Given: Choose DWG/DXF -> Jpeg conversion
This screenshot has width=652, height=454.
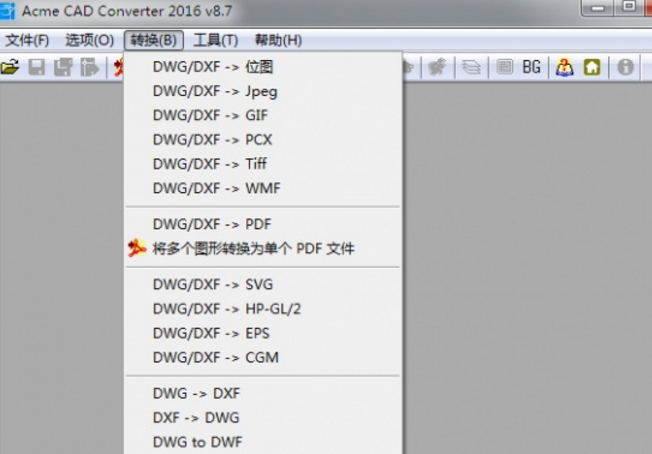Looking at the screenshot, I should click(263, 91).
